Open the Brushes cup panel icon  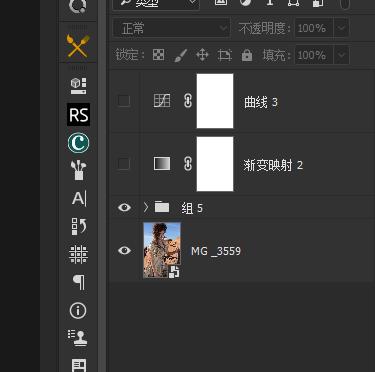point(78,170)
